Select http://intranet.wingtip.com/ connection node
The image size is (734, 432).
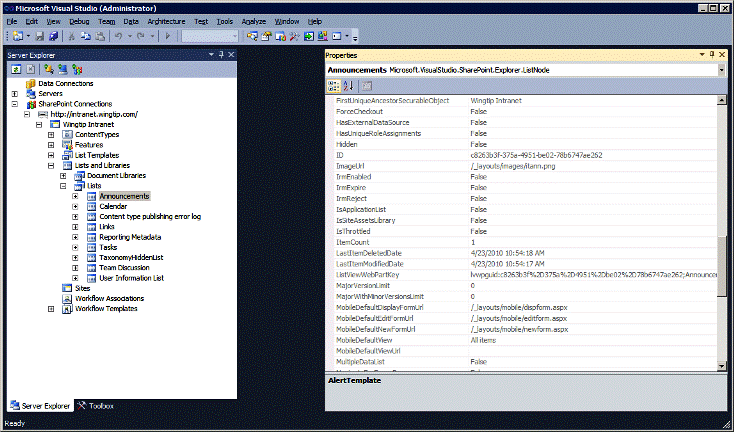[94, 114]
